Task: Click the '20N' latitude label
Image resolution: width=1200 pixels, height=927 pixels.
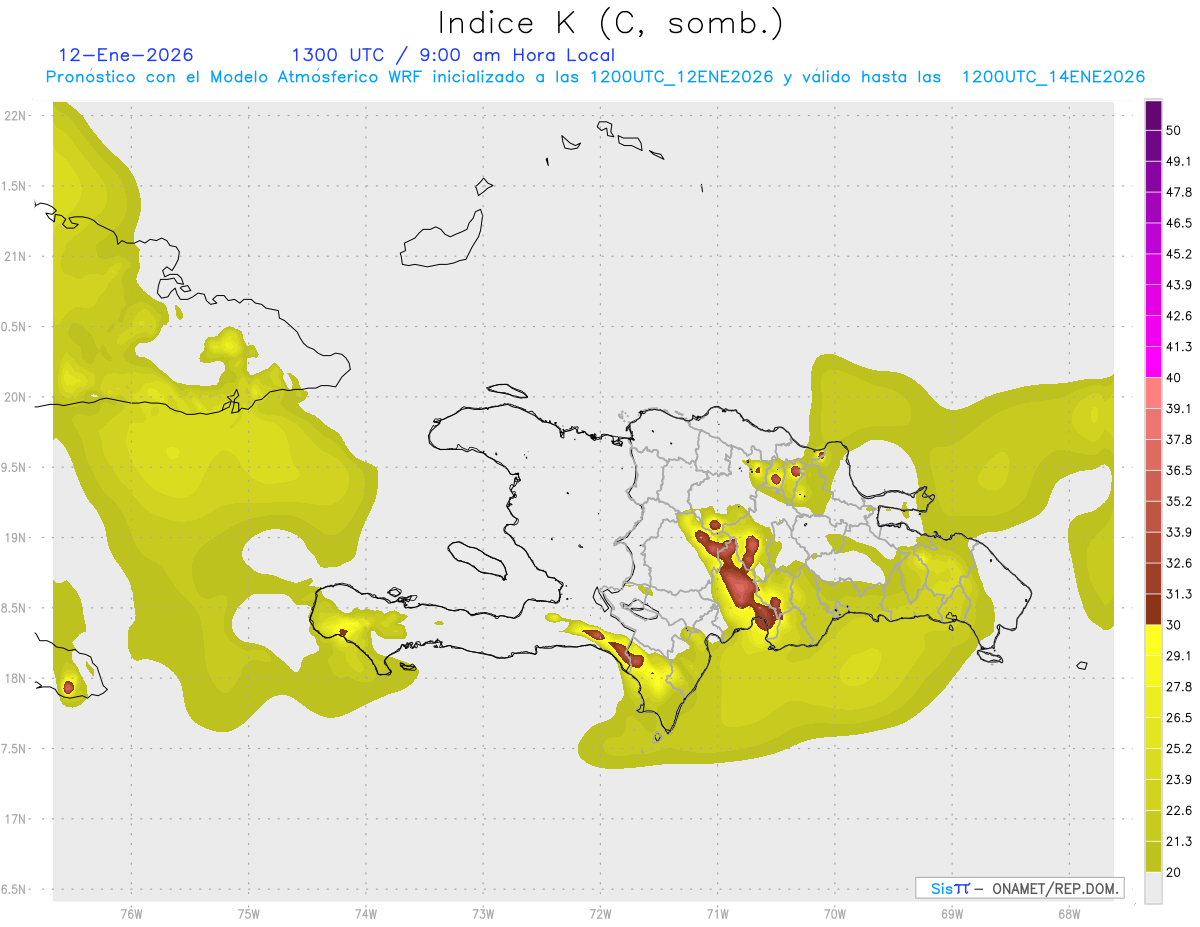Action: tap(15, 397)
